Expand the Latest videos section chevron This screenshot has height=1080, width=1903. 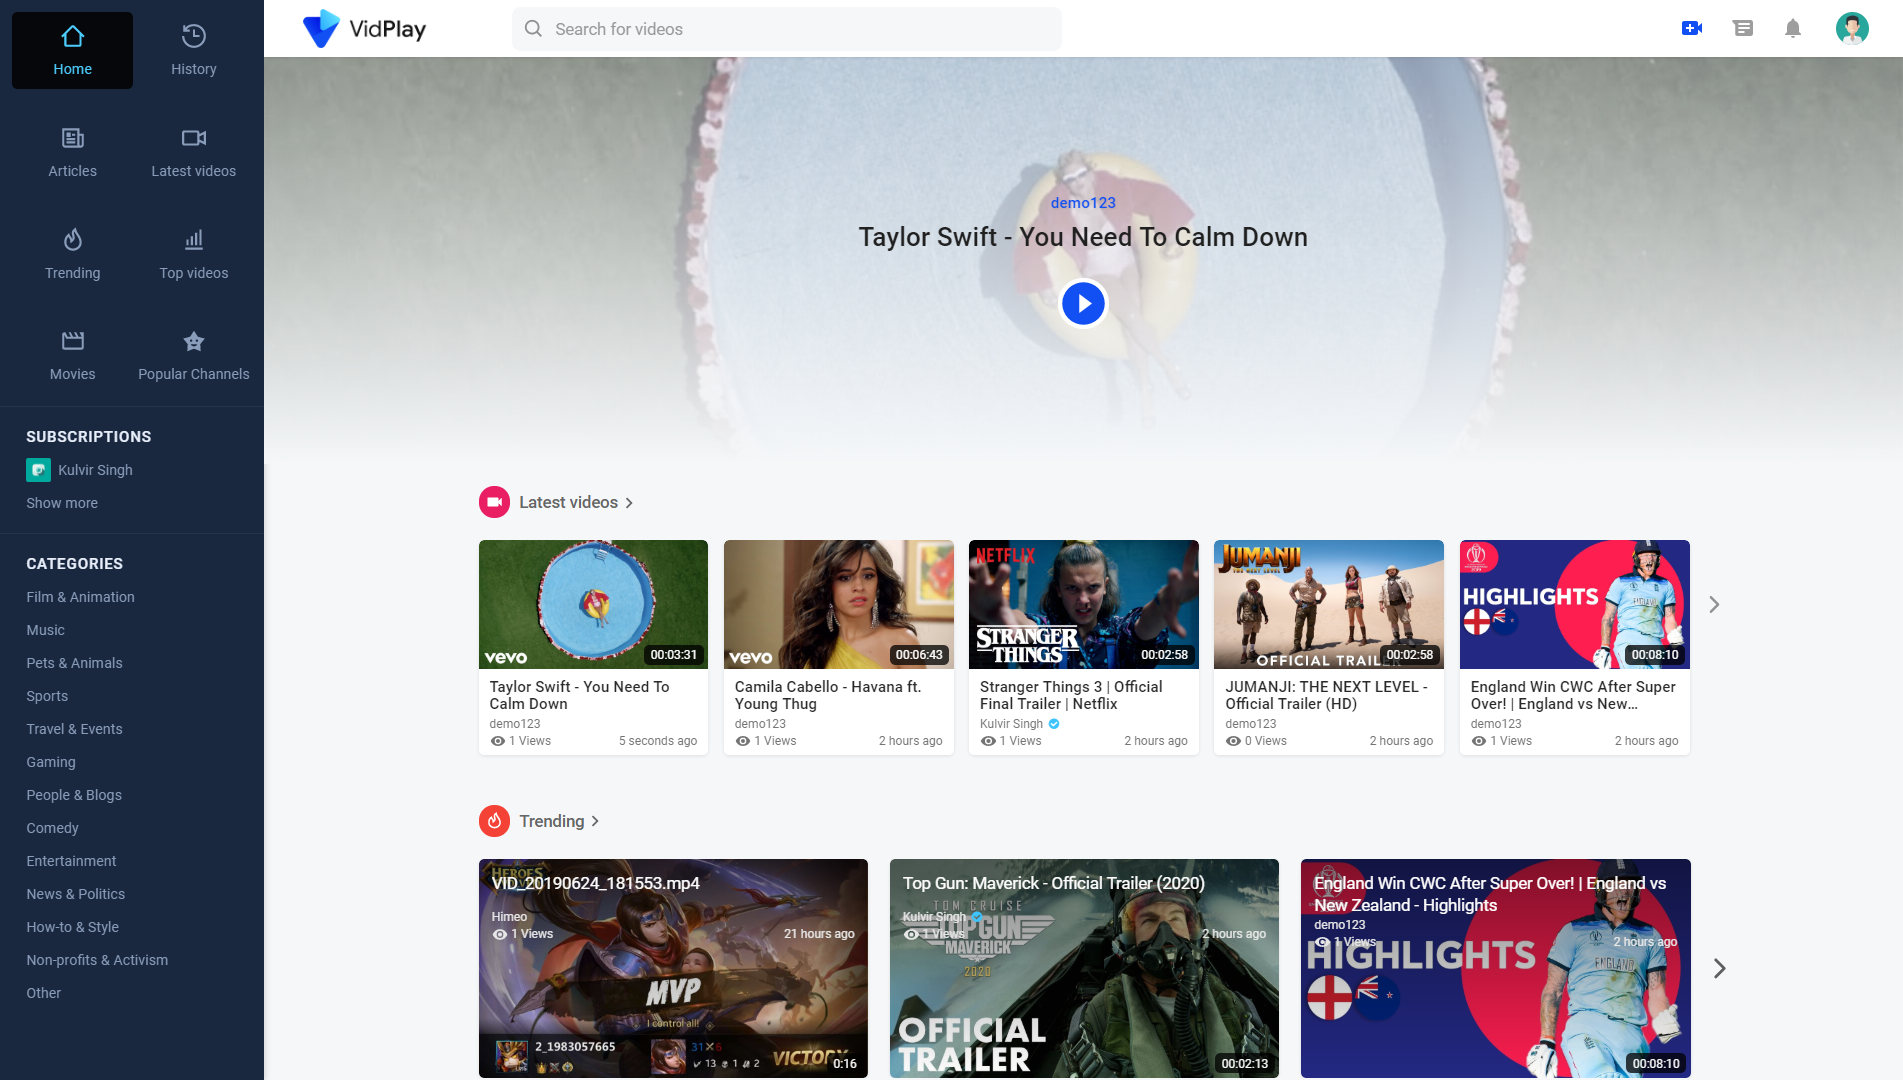tap(629, 503)
